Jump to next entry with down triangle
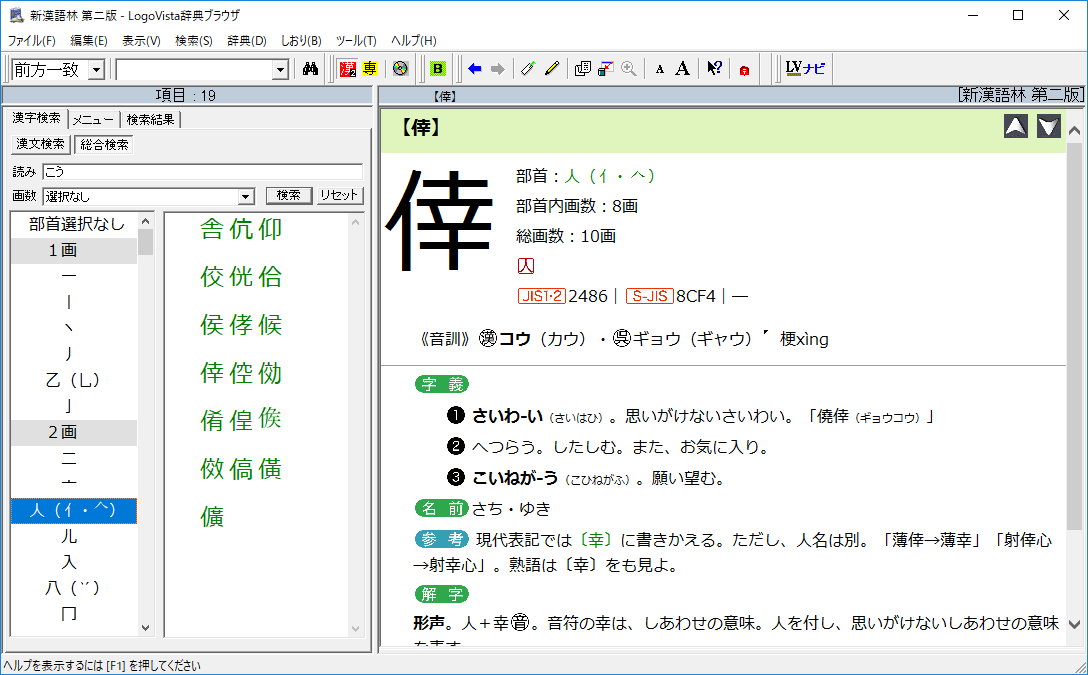 [x=1048, y=127]
